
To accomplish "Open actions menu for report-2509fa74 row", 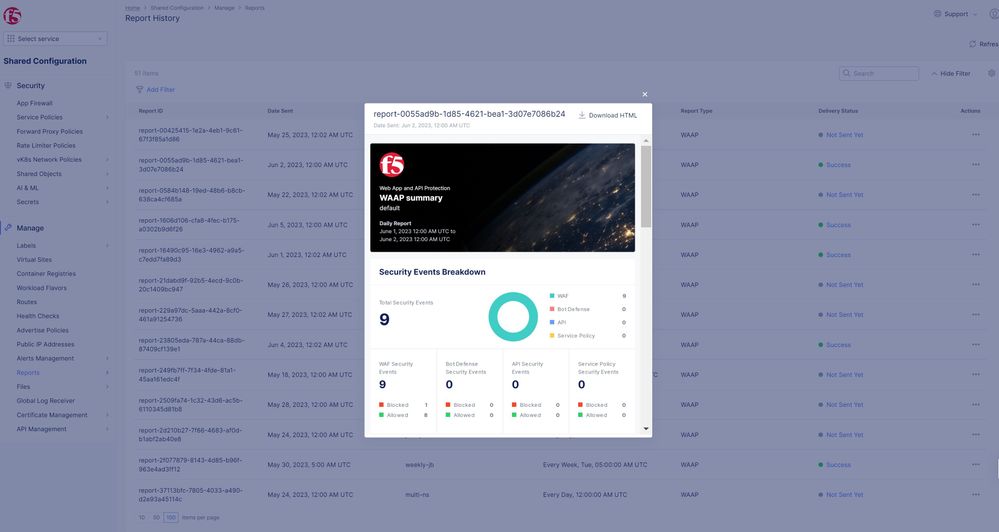I will (x=975, y=405).
